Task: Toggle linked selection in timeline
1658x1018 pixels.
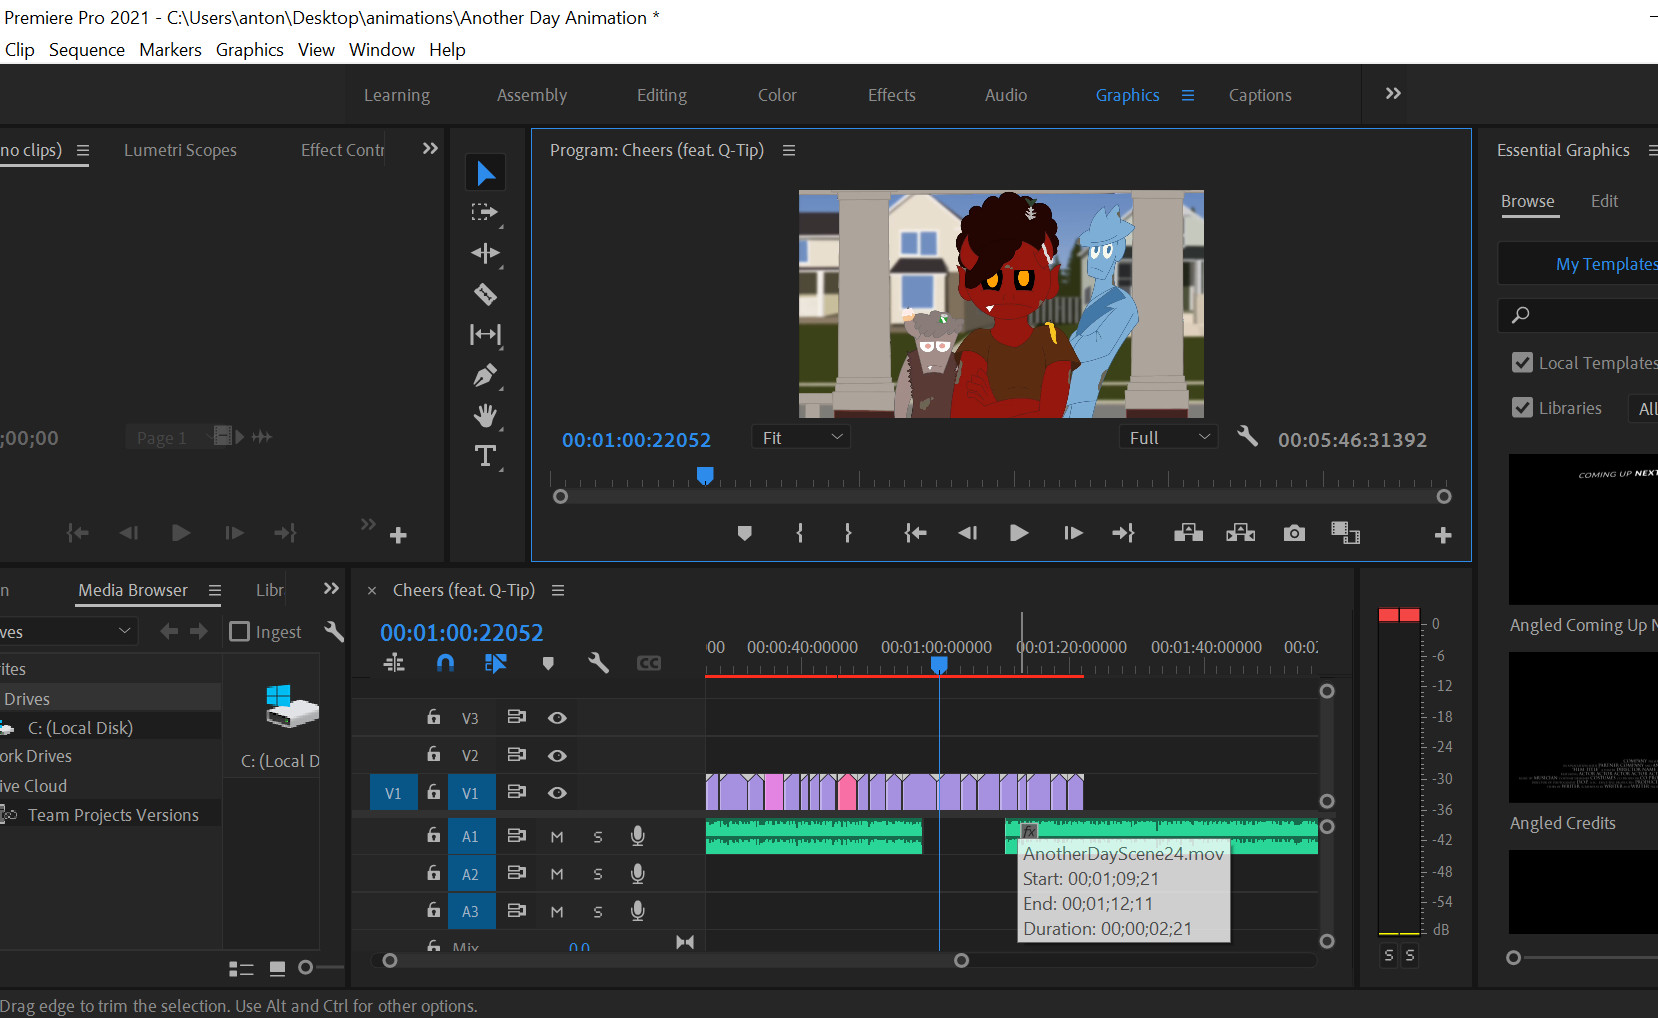Action: pyautogui.click(x=496, y=663)
